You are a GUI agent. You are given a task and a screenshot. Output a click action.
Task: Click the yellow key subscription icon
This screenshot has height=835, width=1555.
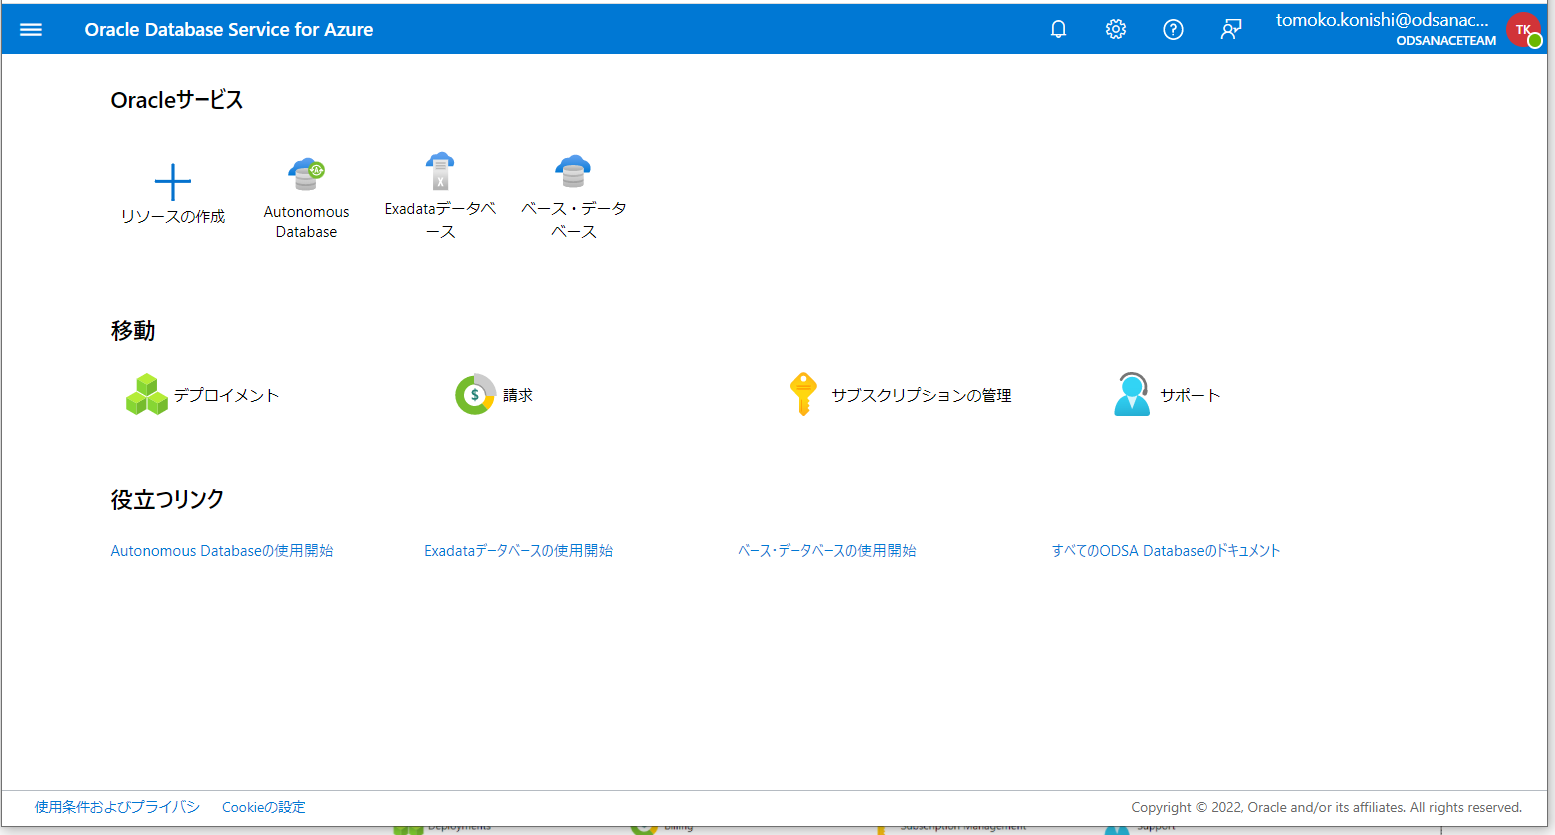[803, 394]
